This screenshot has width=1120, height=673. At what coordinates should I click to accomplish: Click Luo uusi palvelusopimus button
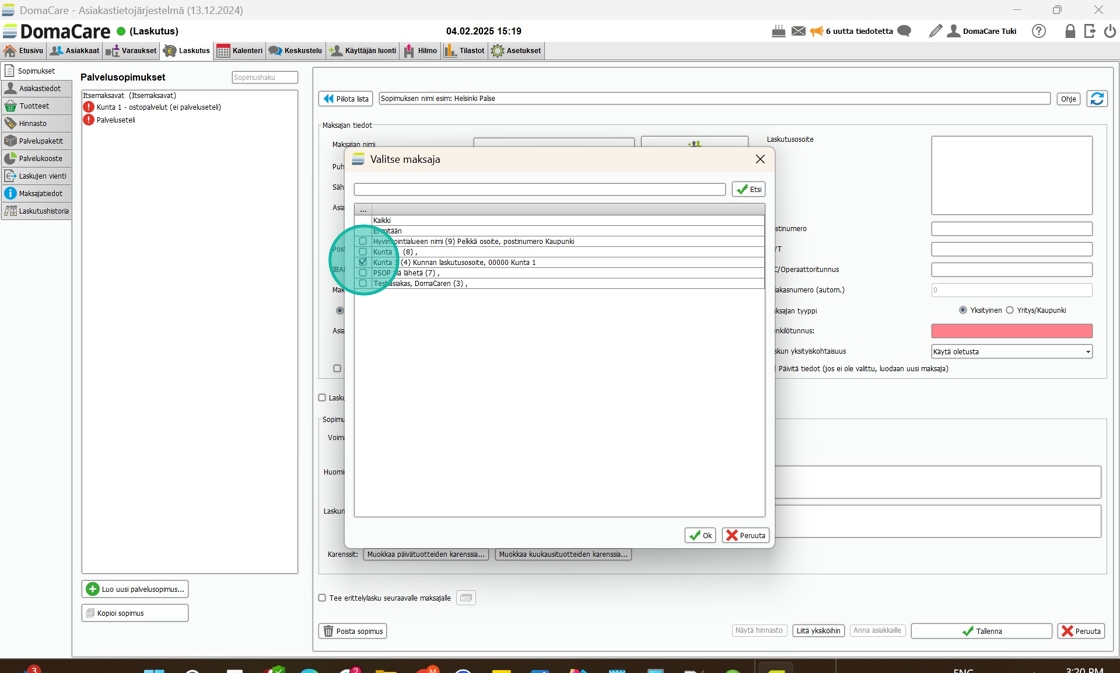136,589
